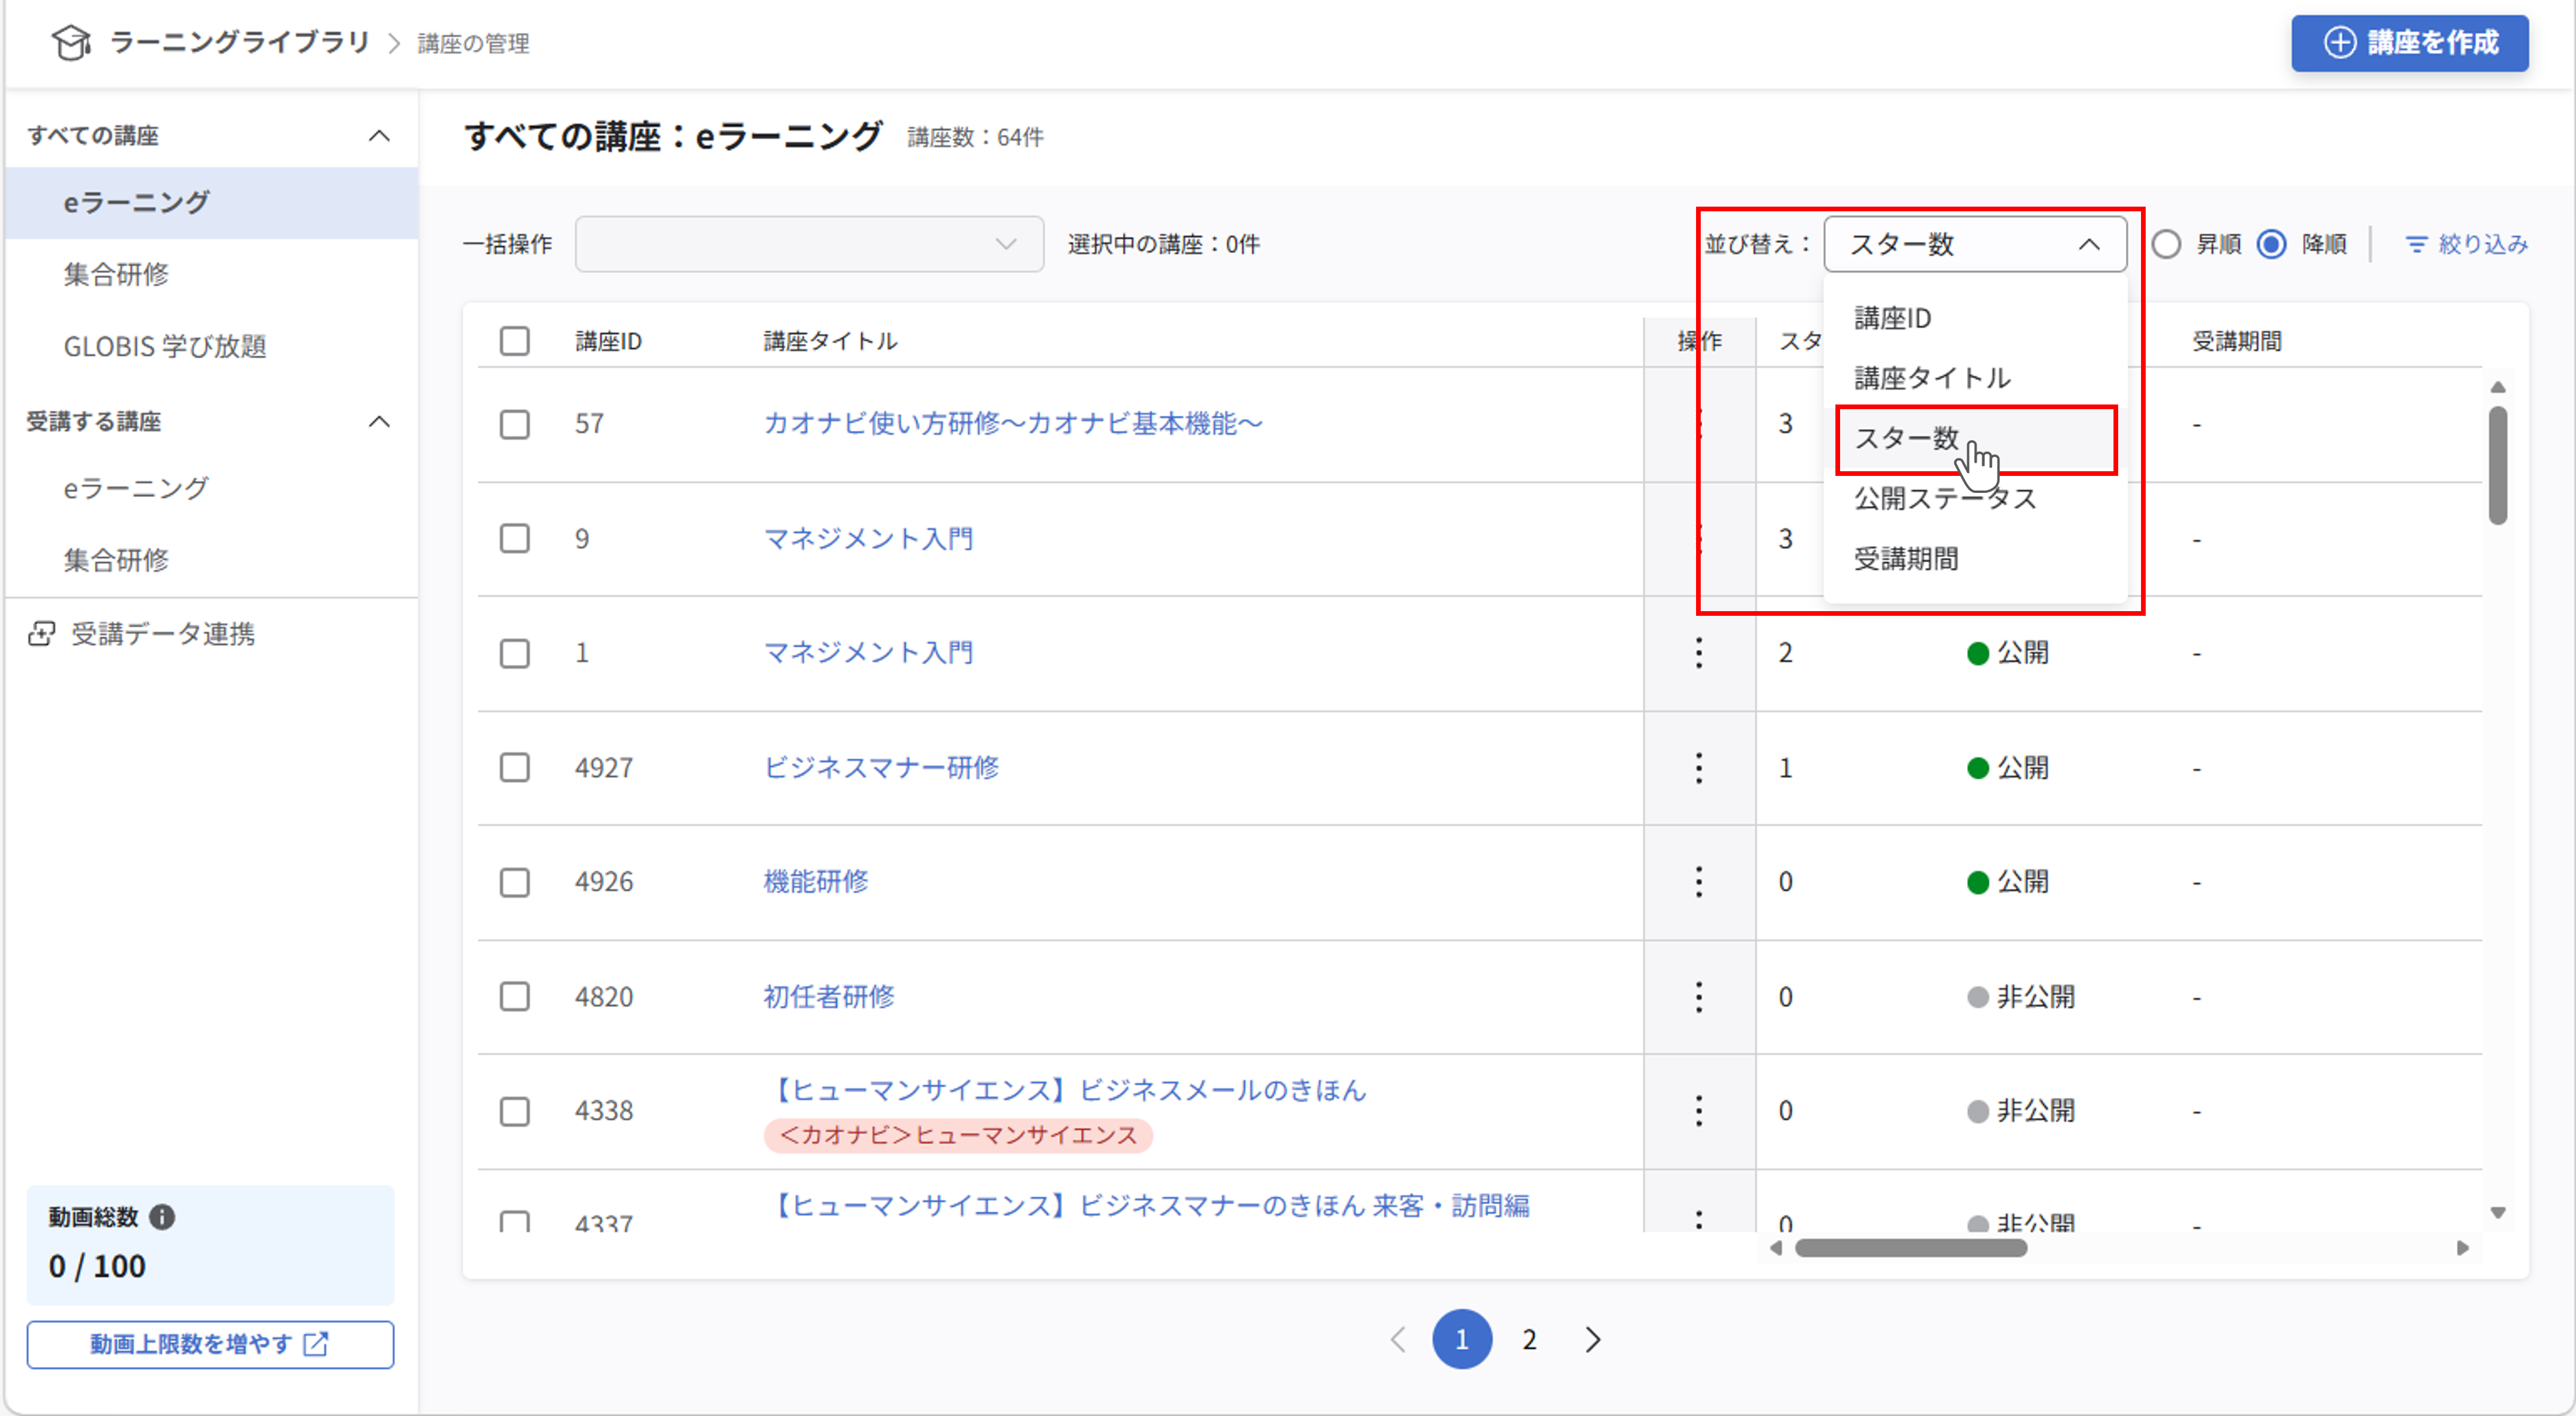This screenshot has width=2576, height=1416.
Task: Collapse the 受講する講座 sidebar section
Action: coord(379,421)
